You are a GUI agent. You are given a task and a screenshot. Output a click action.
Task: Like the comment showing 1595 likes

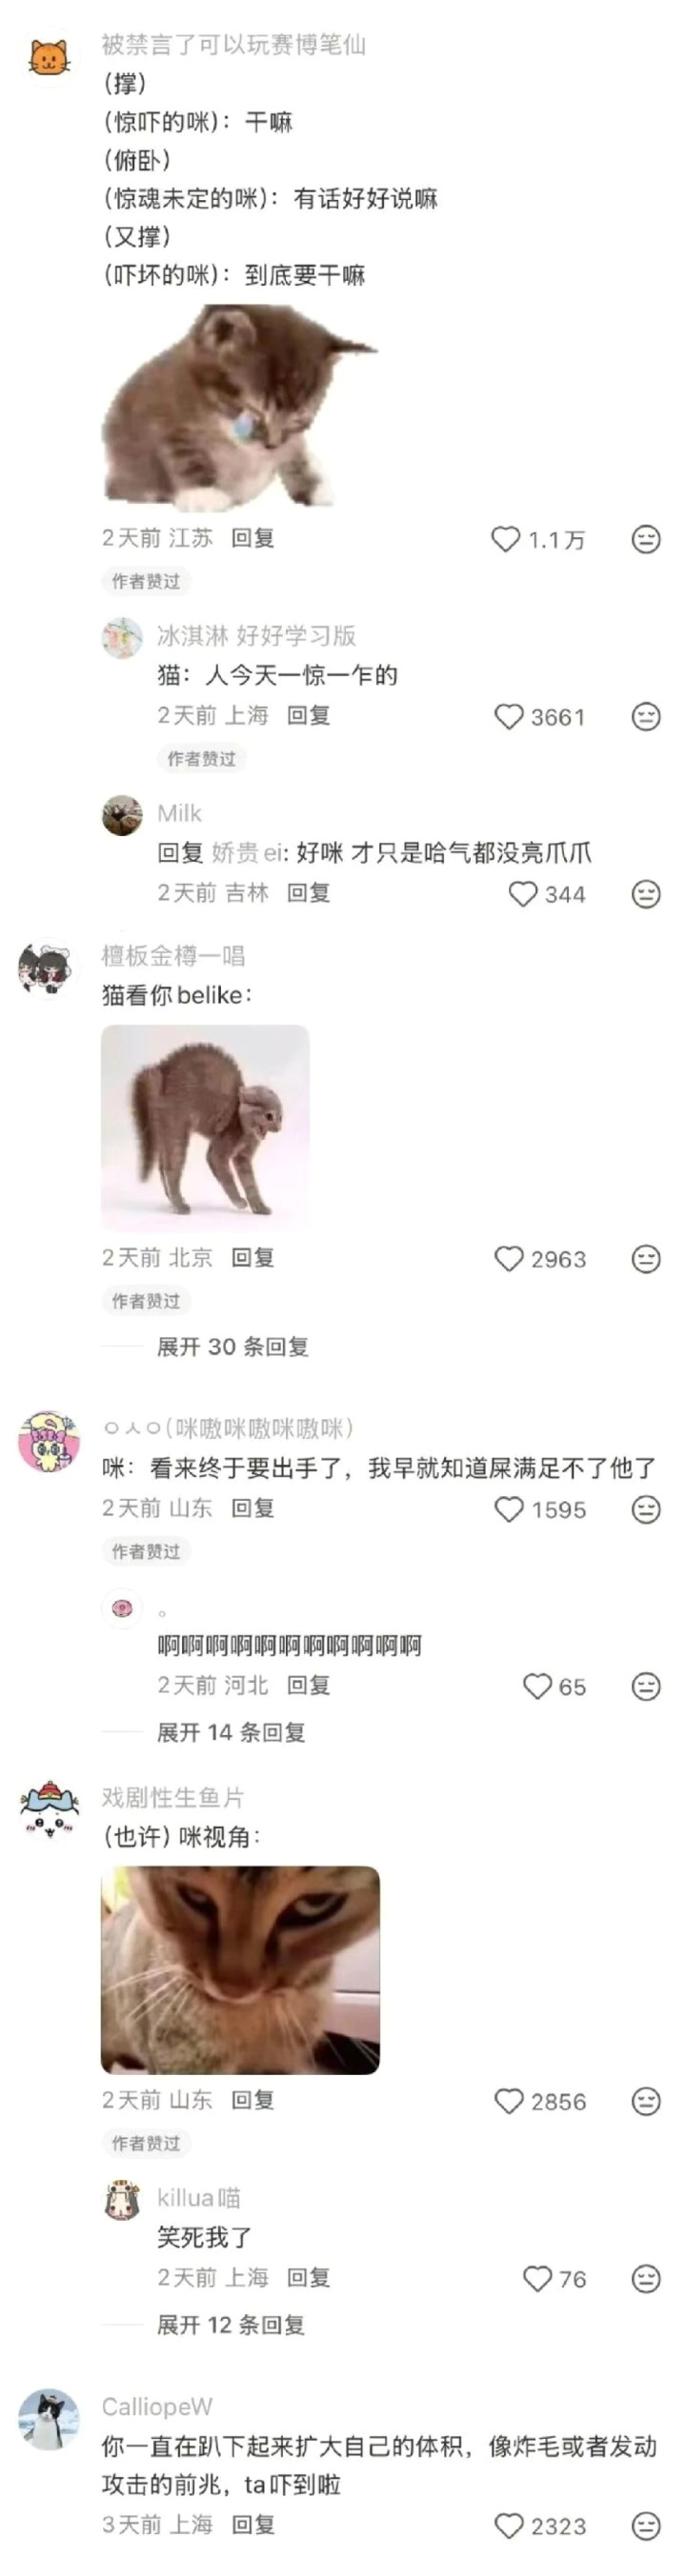click(509, 1509)
